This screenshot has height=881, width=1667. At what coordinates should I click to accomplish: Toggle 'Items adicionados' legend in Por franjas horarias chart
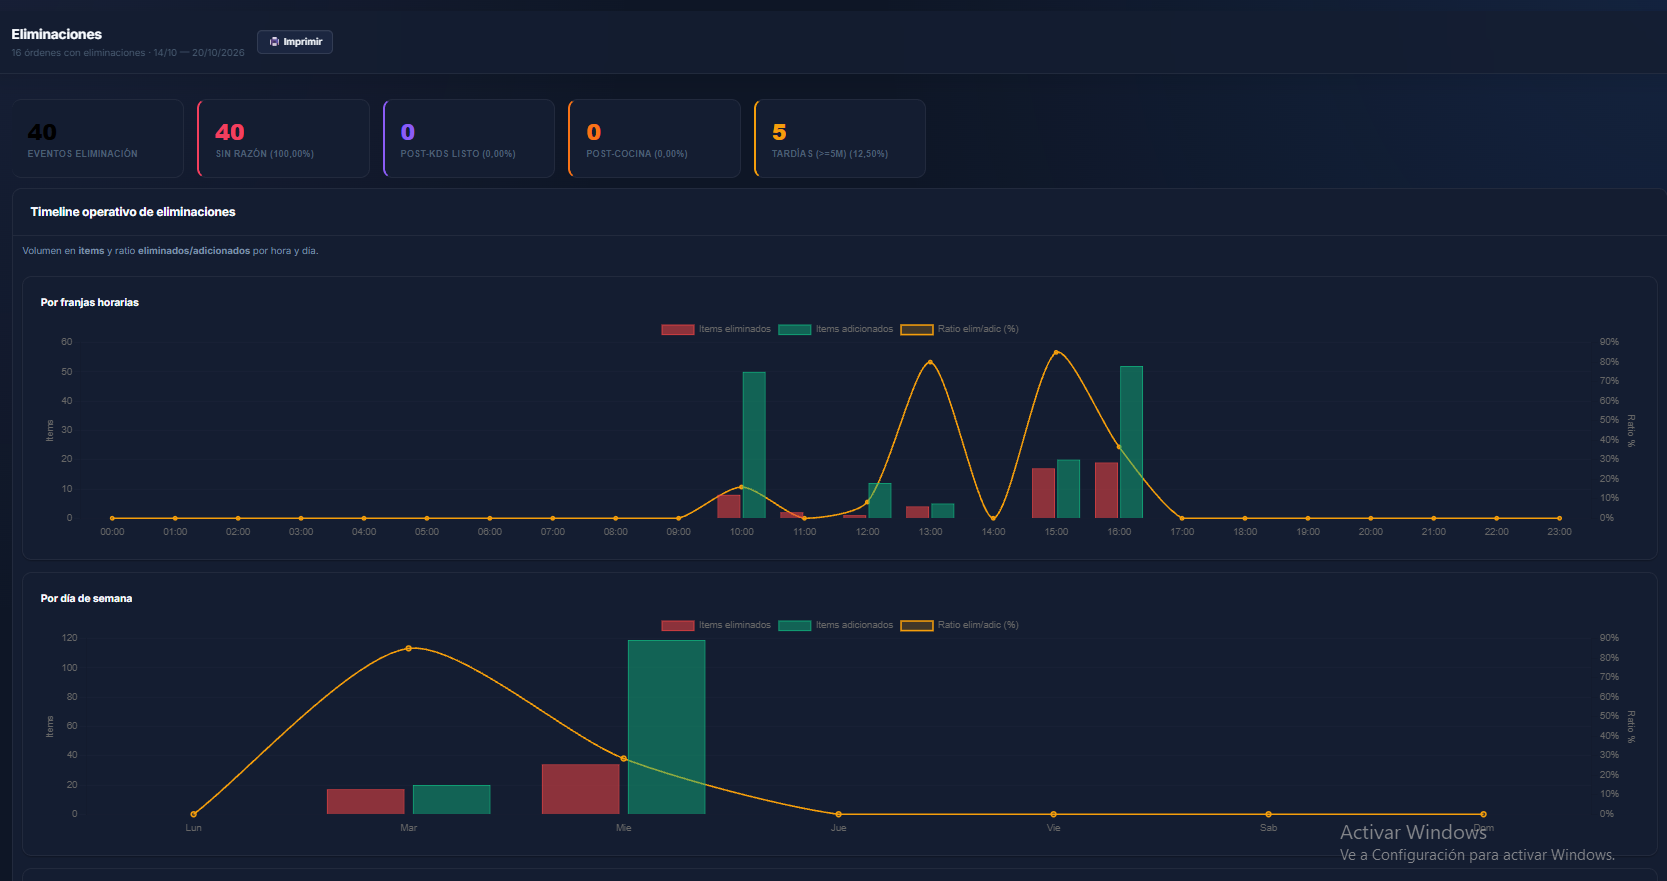click(836, 329)
